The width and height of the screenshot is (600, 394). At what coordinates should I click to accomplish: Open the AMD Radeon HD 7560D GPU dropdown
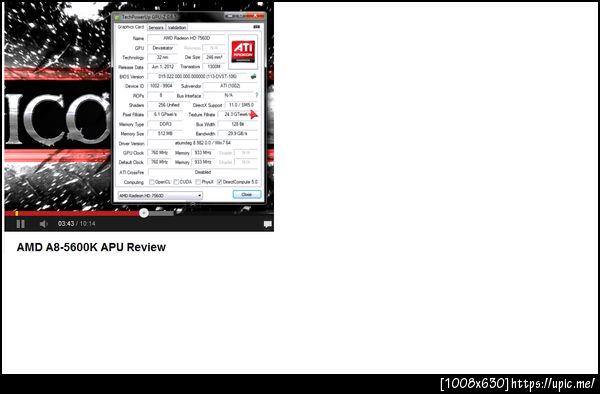tap(160, 195)
